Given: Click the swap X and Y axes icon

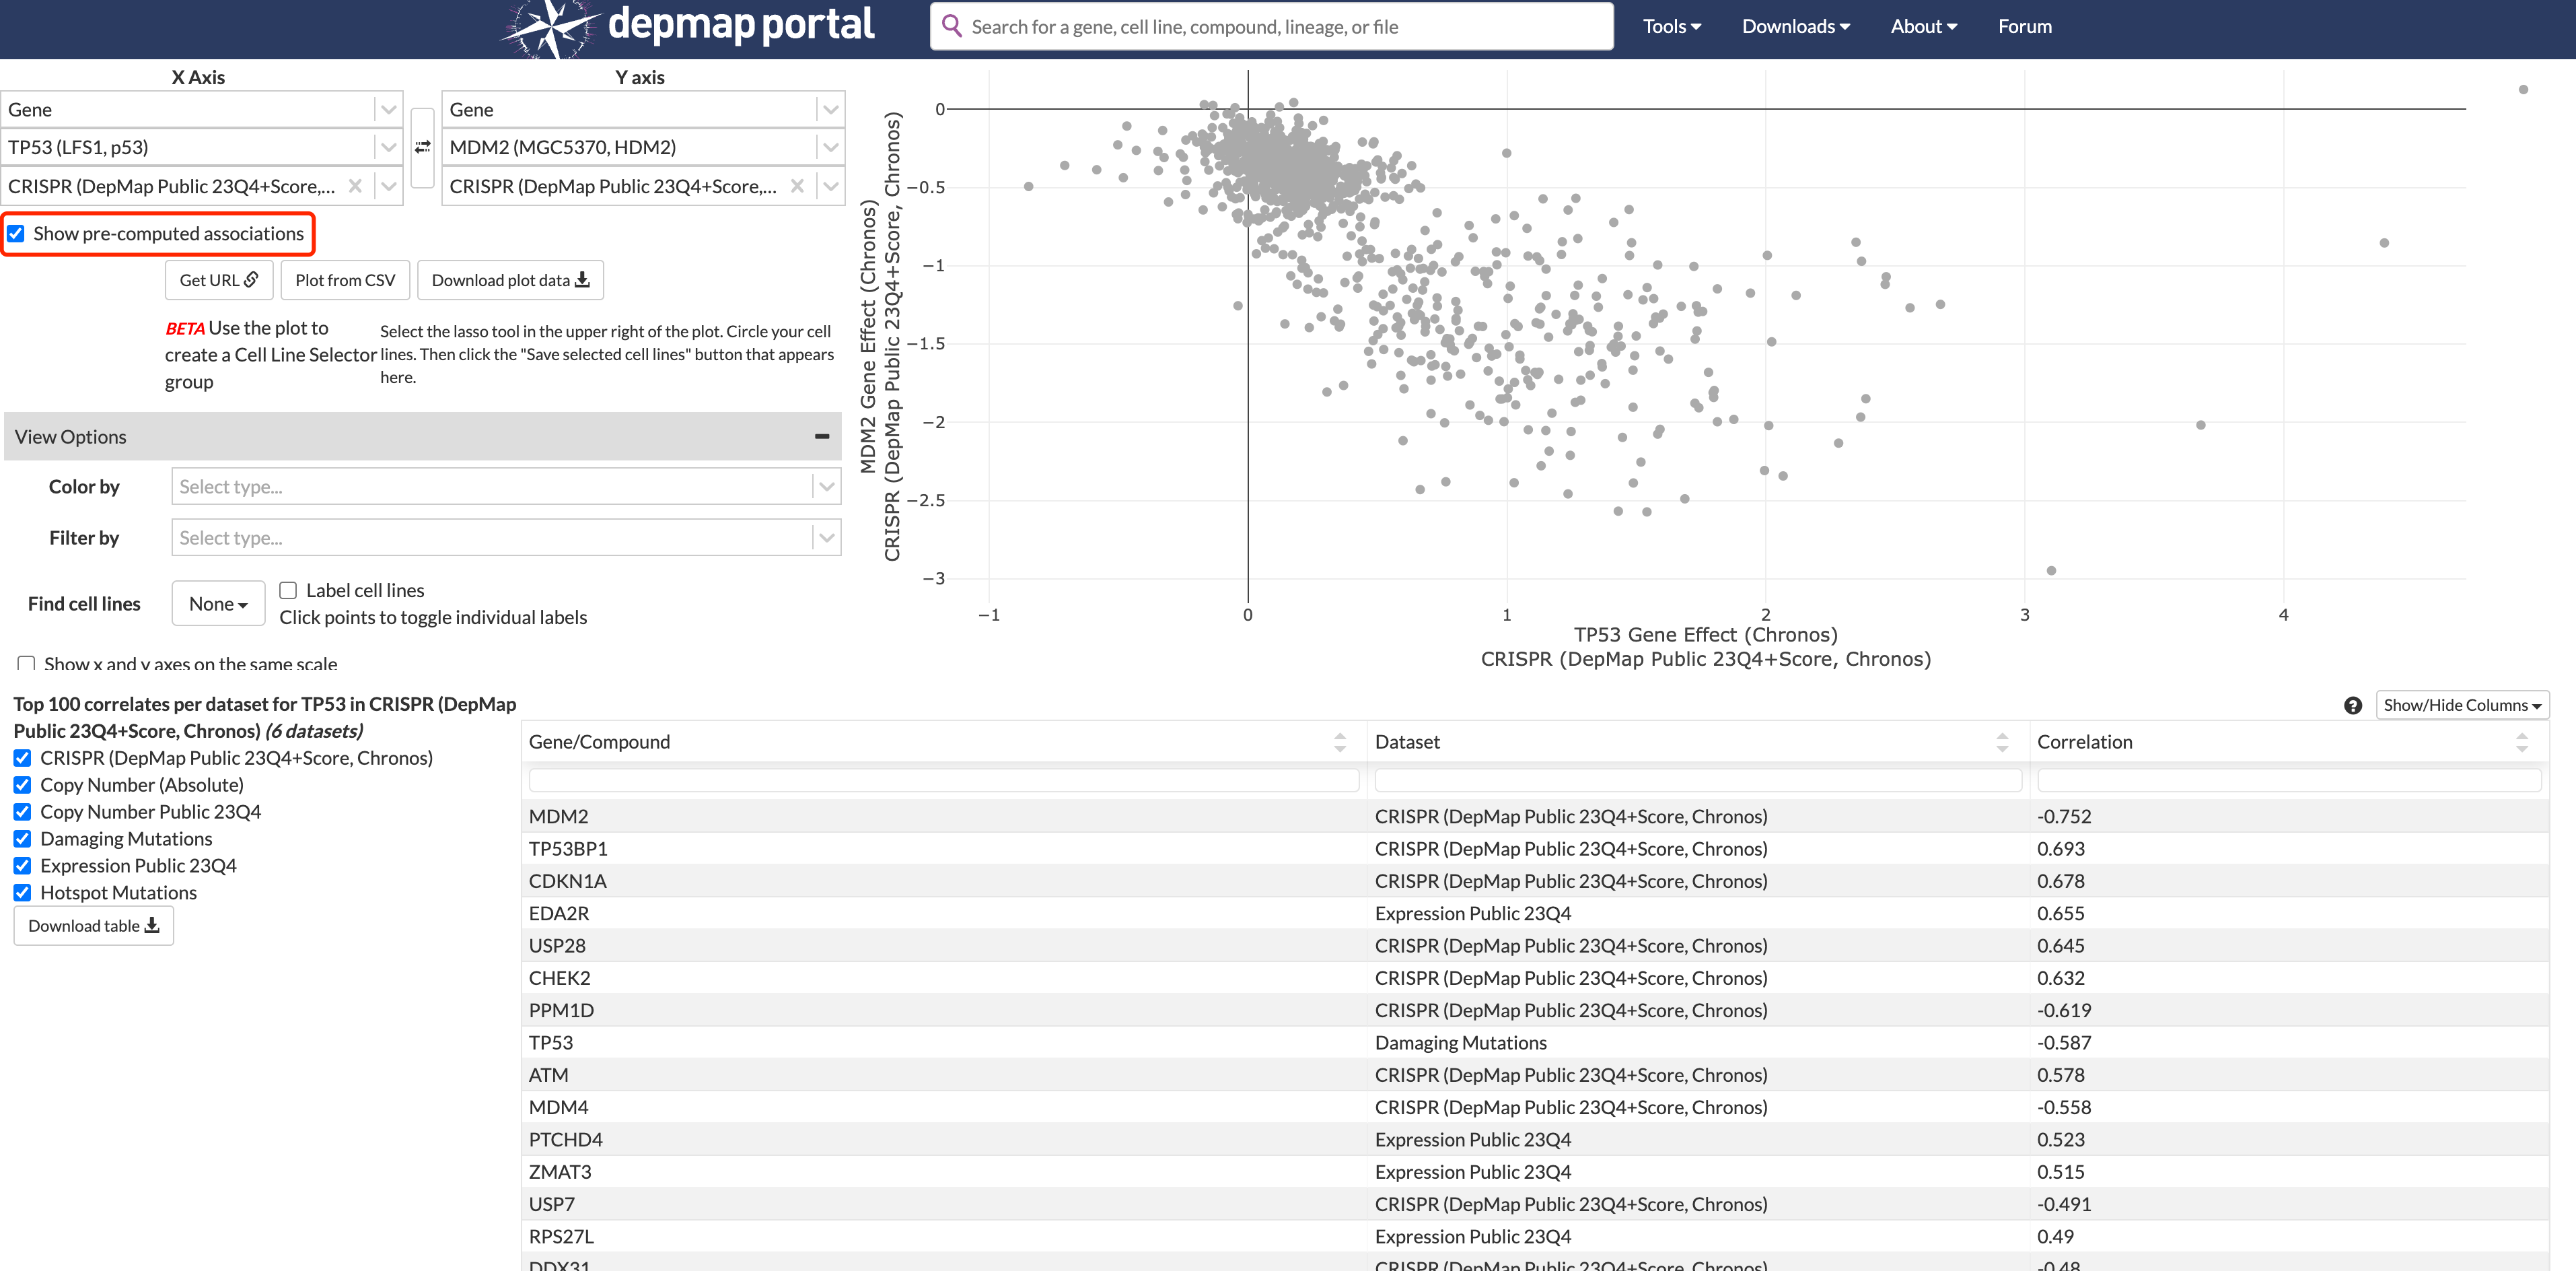Looking at the screenshot, I should tap(423, 147).
